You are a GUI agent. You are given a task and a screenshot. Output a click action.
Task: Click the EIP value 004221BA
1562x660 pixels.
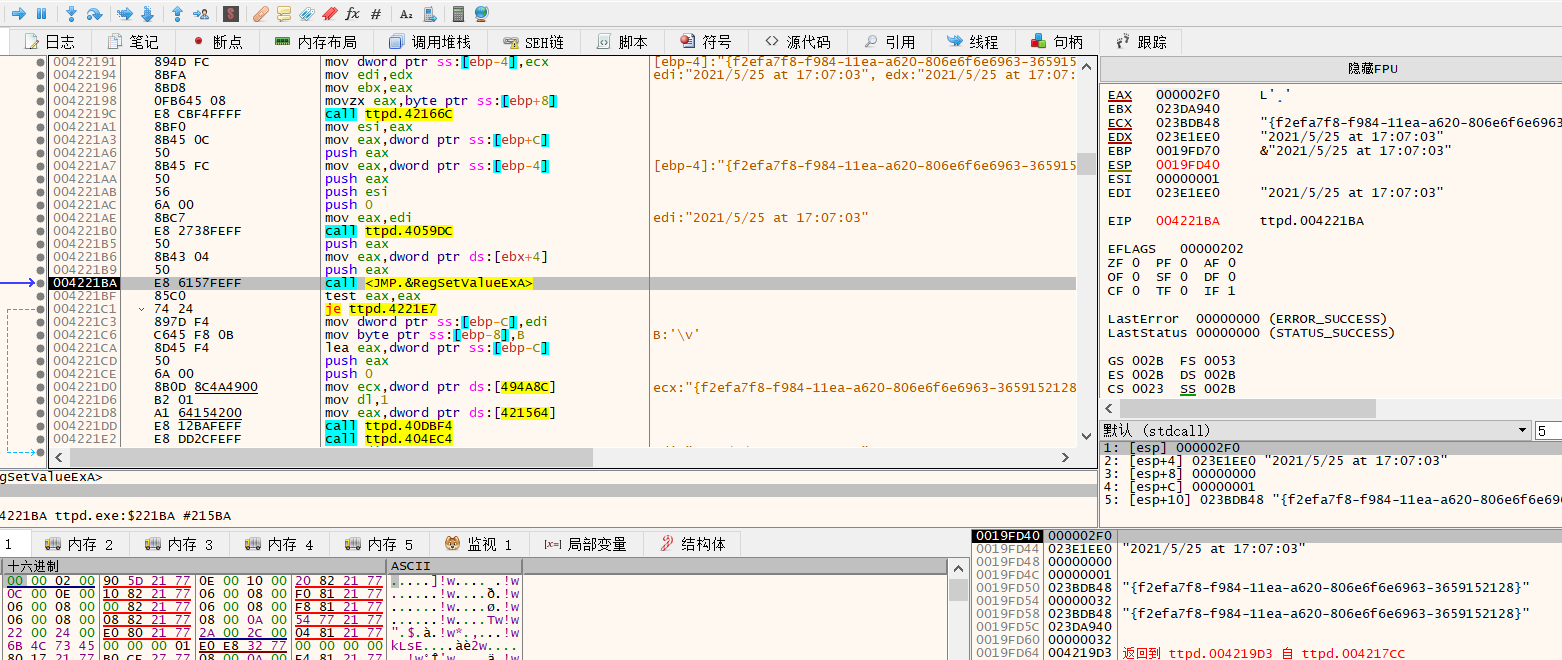click(1188, 221)
